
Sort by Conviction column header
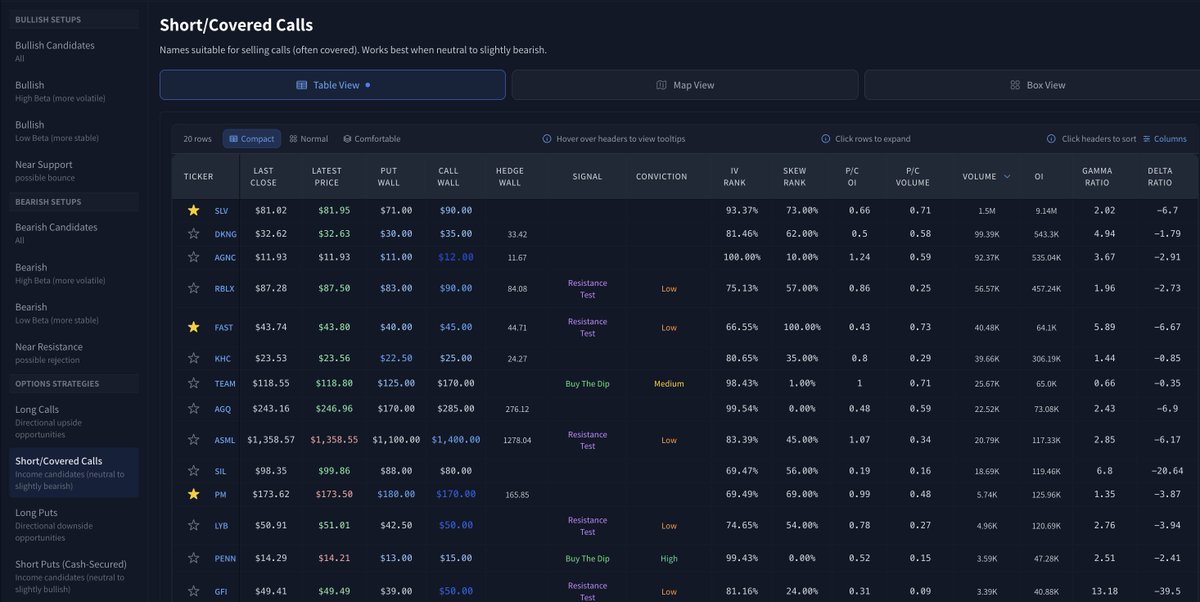661,176
